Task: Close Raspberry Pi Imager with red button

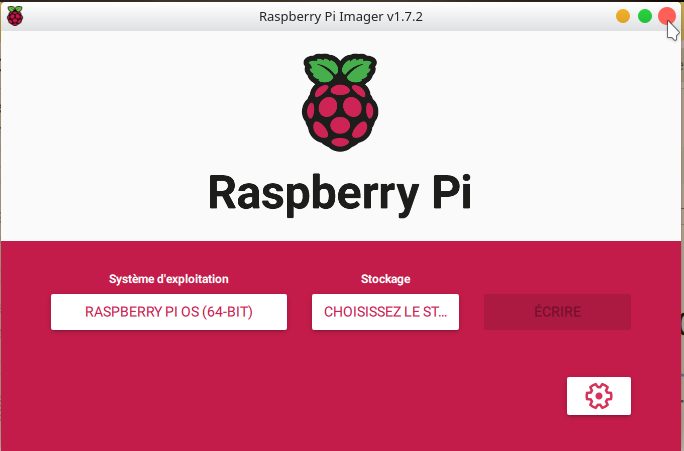Action: pos(667,16)
